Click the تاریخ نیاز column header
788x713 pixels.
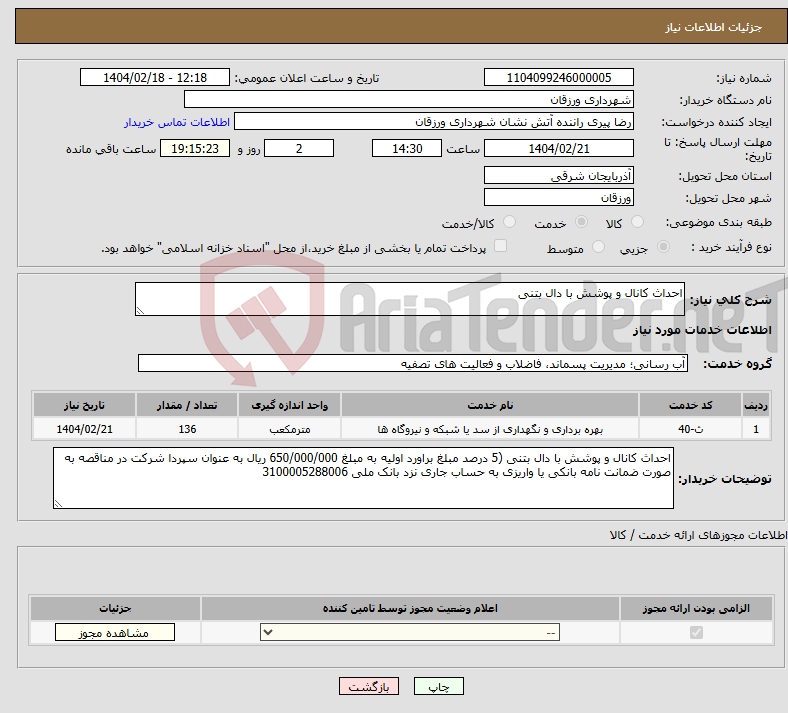84,405
